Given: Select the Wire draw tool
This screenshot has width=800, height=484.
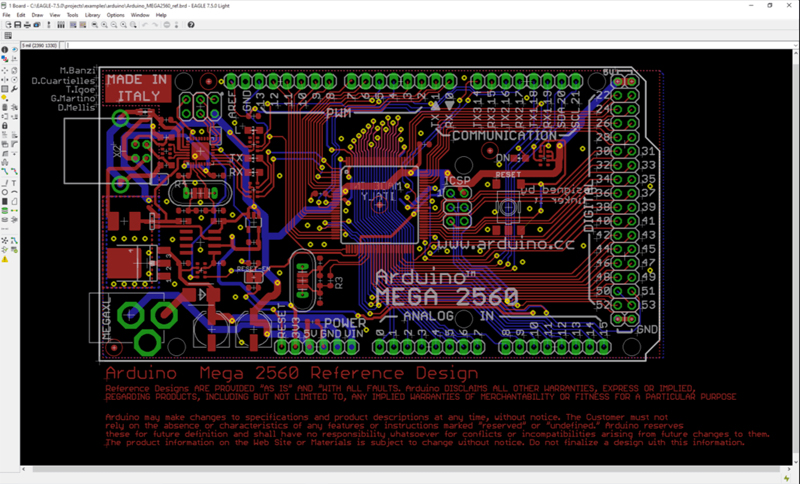Looking at the screenshot, I should (x=5, y=183).
